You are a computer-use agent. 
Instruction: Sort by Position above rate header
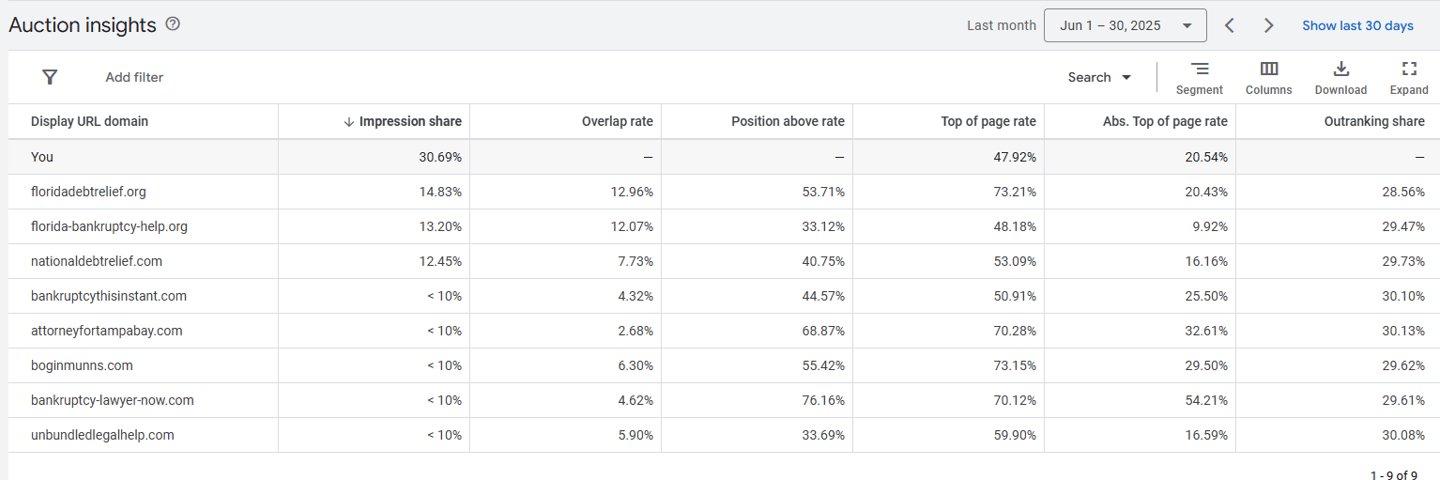click(787, 122)
